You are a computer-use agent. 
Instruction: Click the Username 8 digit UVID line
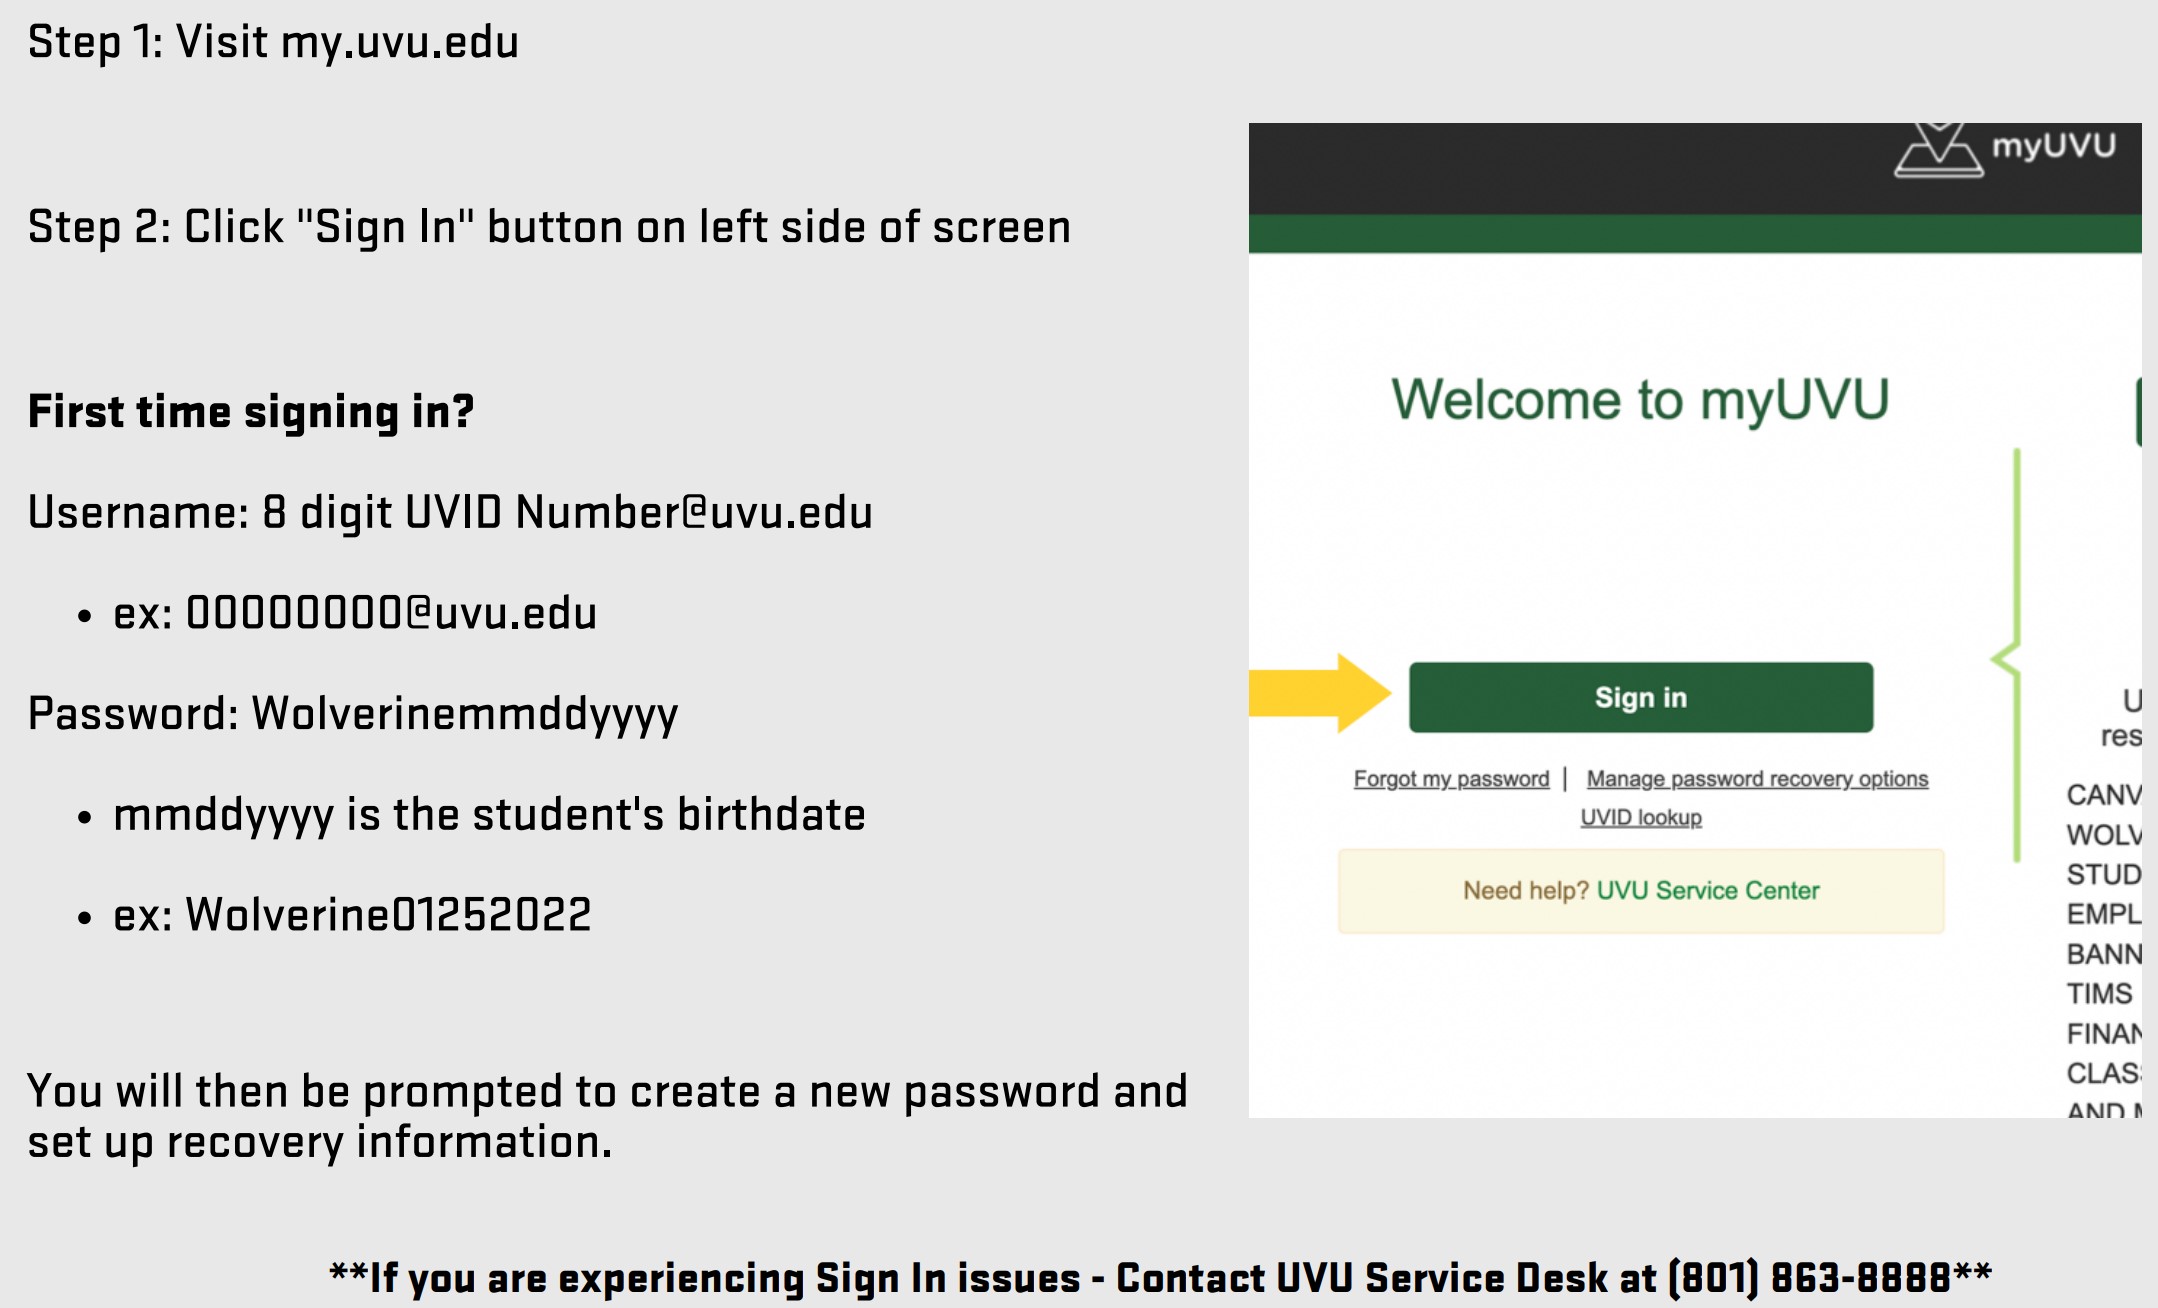pos(450,513)
